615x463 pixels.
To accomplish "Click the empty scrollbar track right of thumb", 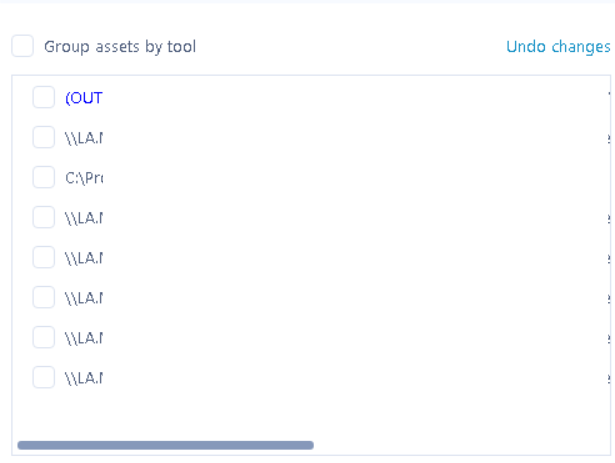I will point(460,445).
